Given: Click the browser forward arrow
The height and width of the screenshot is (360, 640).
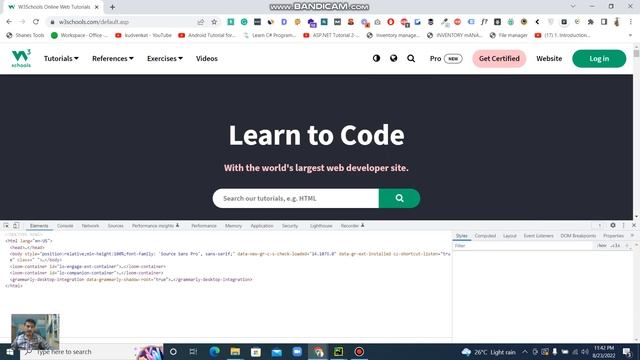Looking at the screenshot, I should pos(22,22).
